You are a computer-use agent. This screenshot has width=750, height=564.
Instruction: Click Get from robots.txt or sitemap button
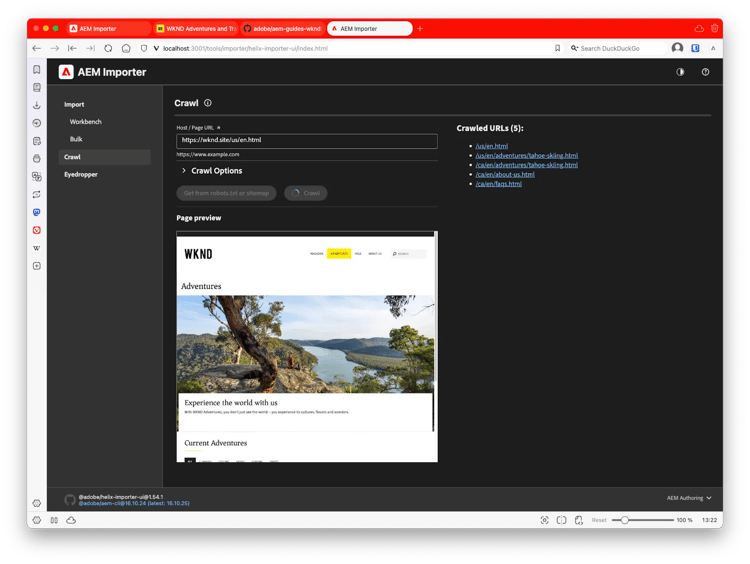tap(226, 193)
